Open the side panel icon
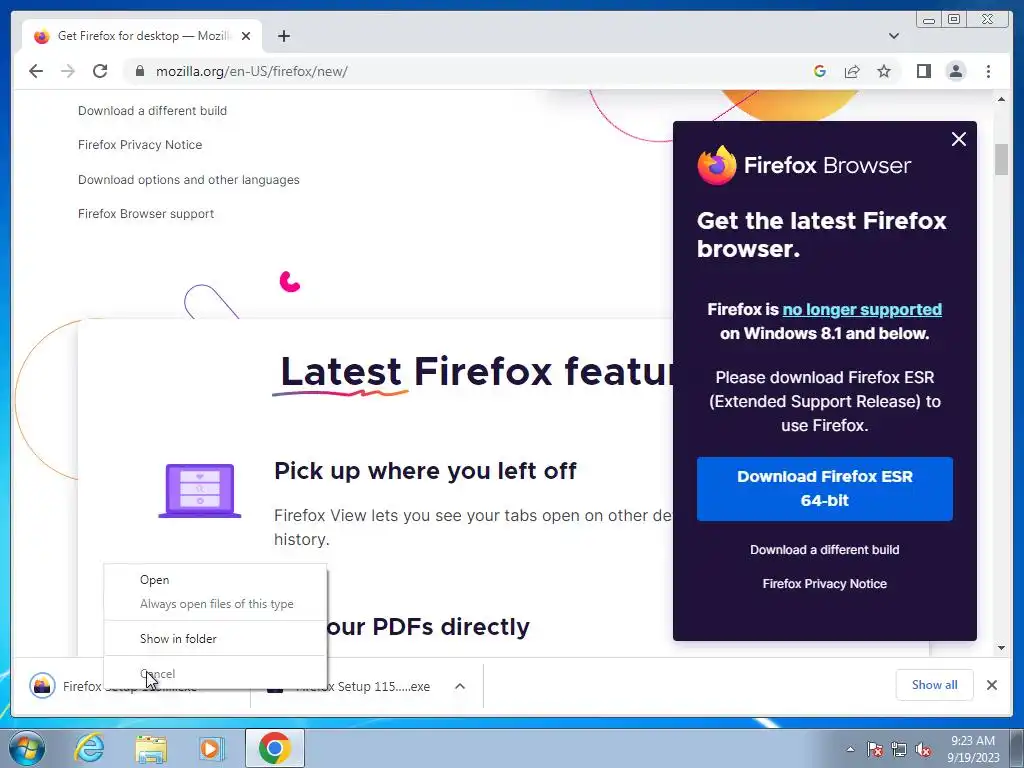Screen dimensions: 1024x768 (923, 71)
